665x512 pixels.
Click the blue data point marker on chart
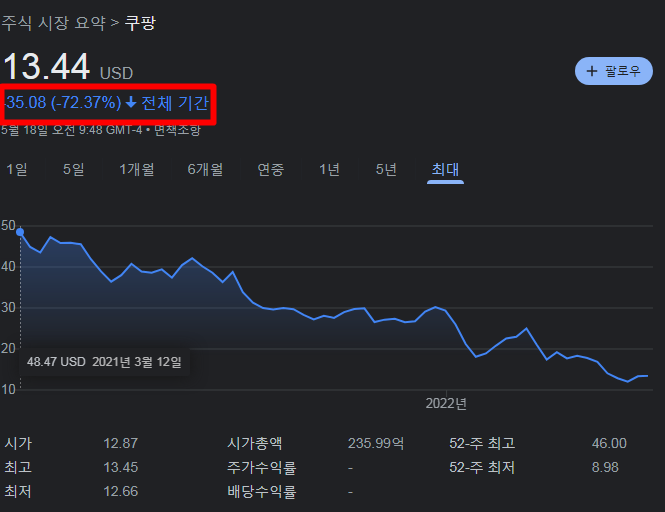tap(20, 232)
